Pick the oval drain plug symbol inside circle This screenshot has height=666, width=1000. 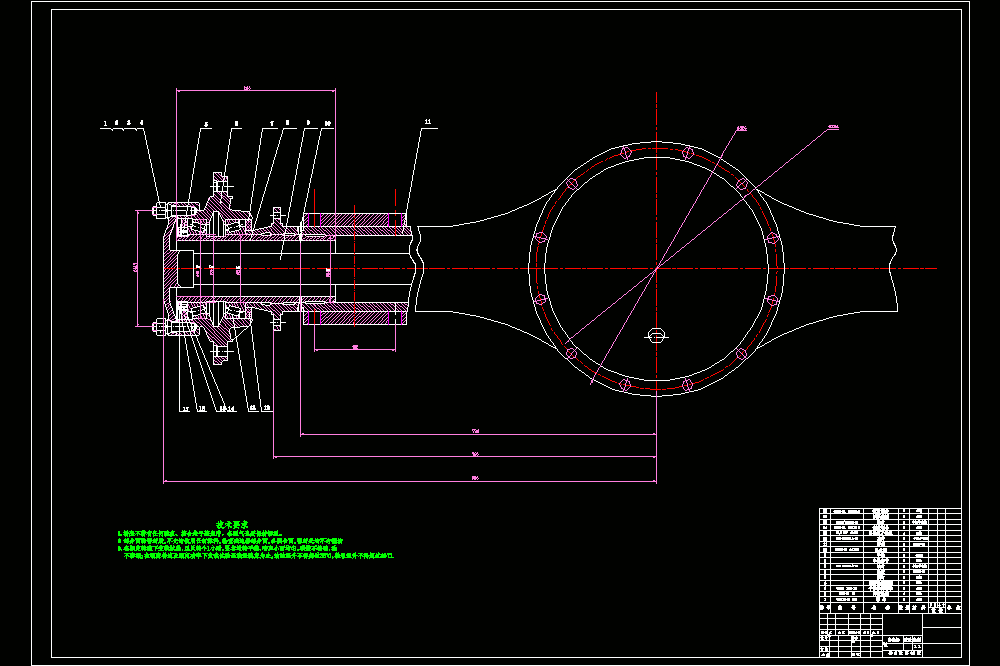click(656, 335)
